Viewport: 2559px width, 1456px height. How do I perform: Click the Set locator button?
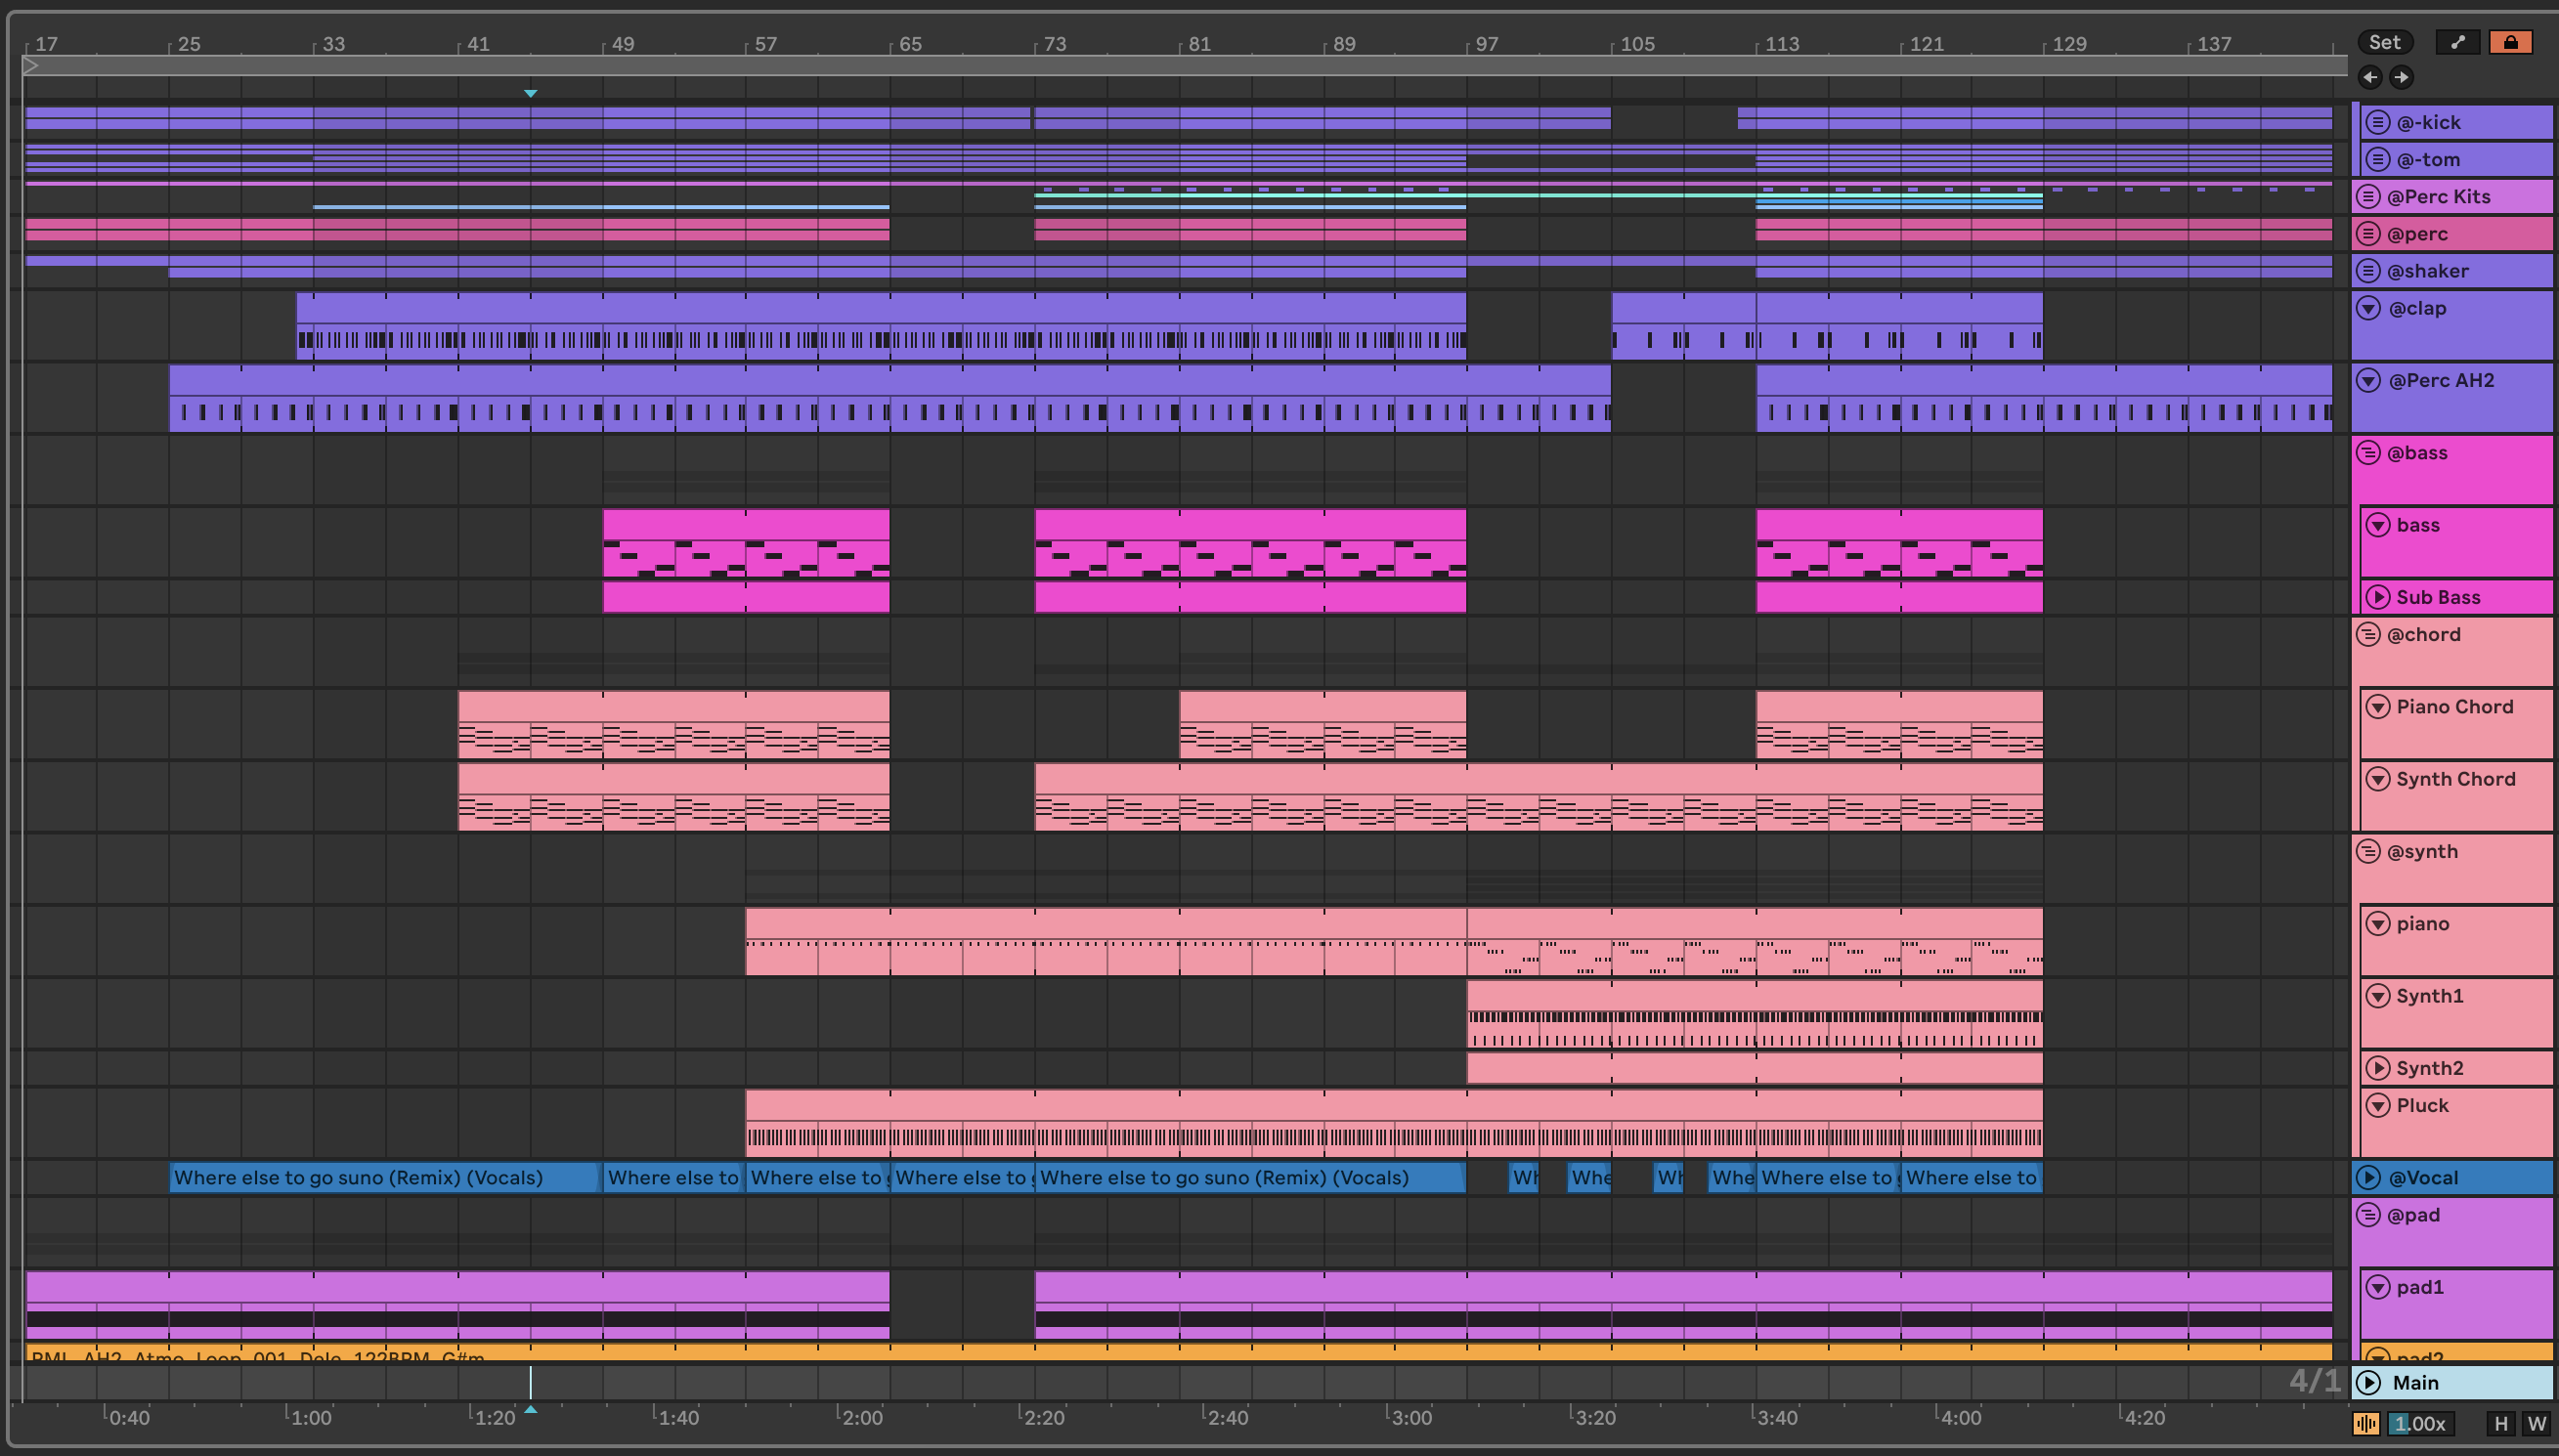point(2384,42)
